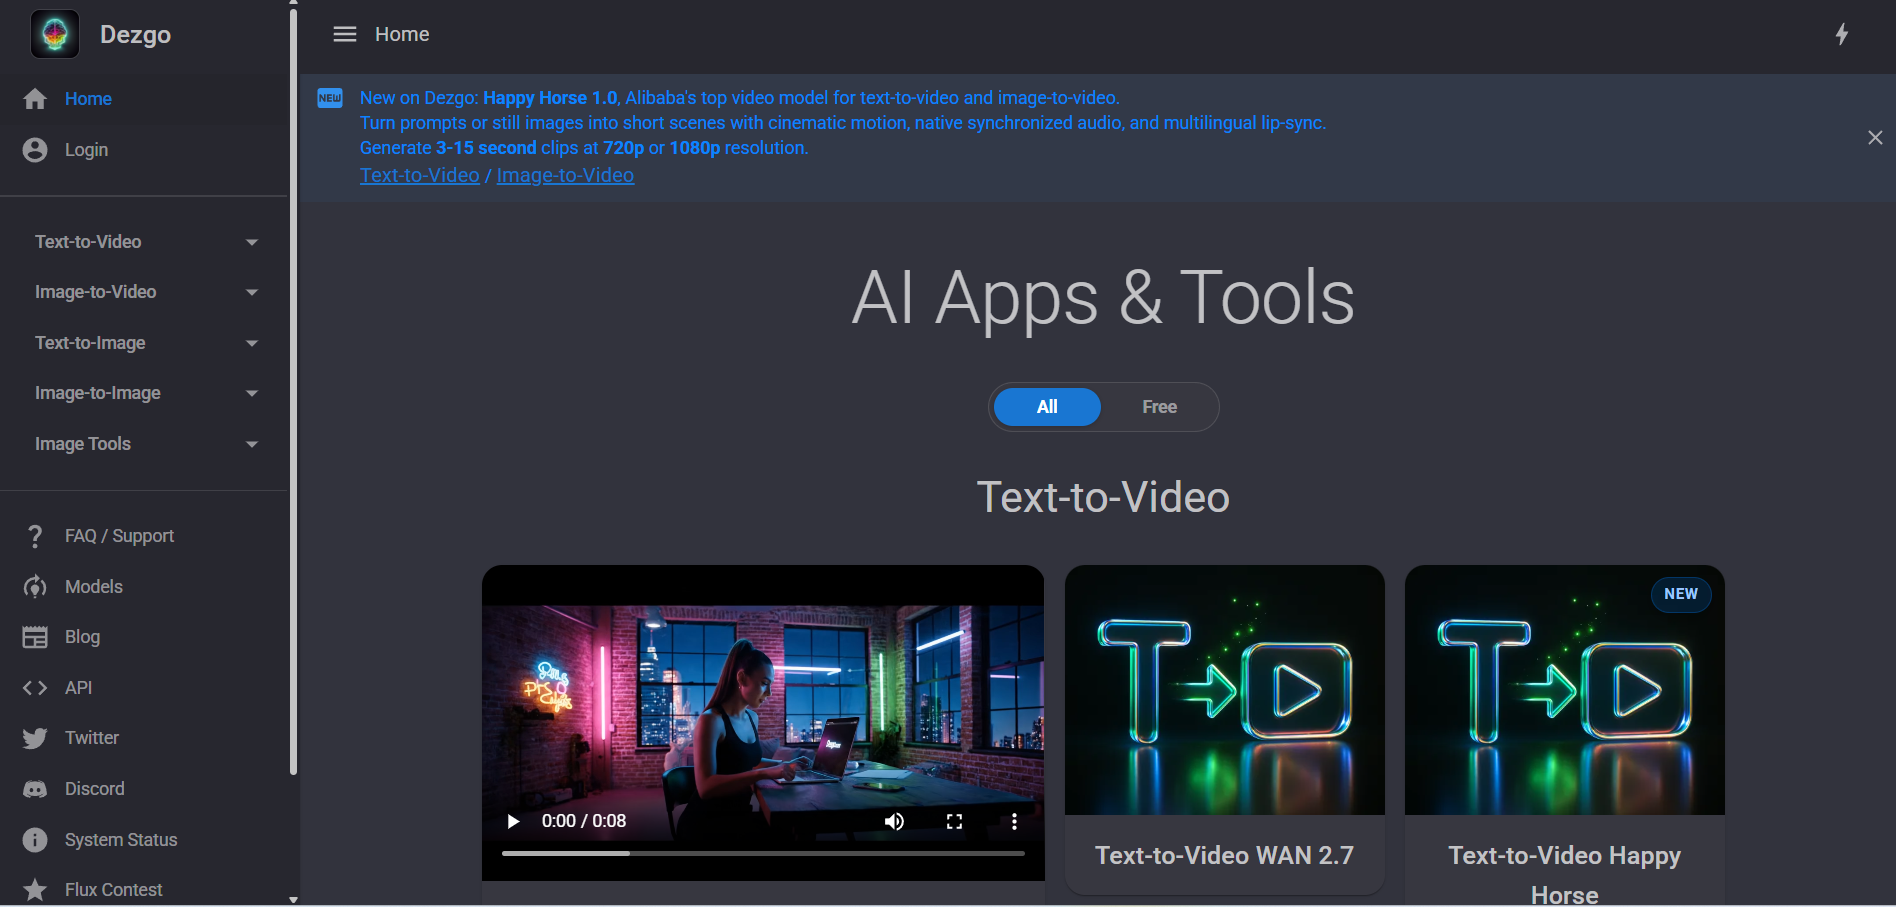Image resolution: width=1896 pixels, height=907 pixels.
Task: Click the lightning bolt icon in header
Action: (x=1842, y=34)
